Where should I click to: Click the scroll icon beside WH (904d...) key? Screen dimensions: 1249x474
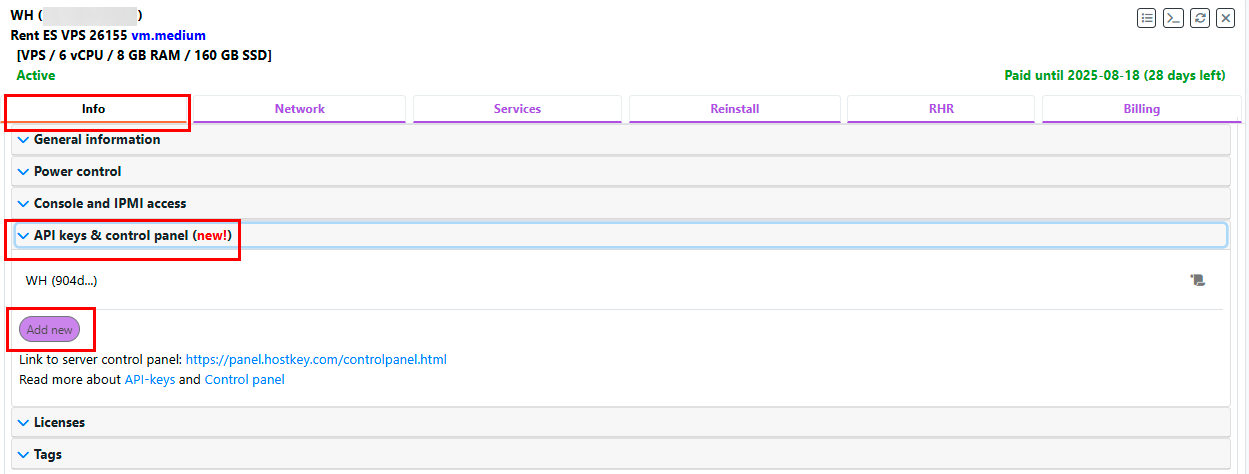(x=1198, y=280)
